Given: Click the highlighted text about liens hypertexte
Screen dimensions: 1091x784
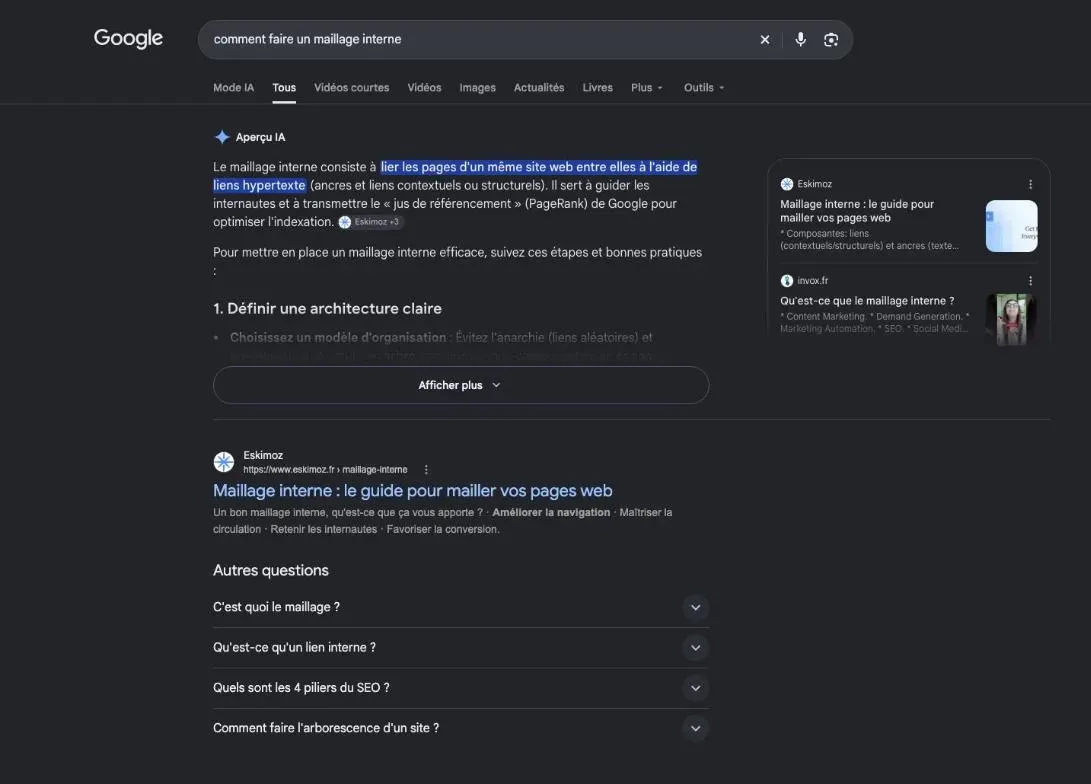Looking at the screenshot, I should click(455, 176).
